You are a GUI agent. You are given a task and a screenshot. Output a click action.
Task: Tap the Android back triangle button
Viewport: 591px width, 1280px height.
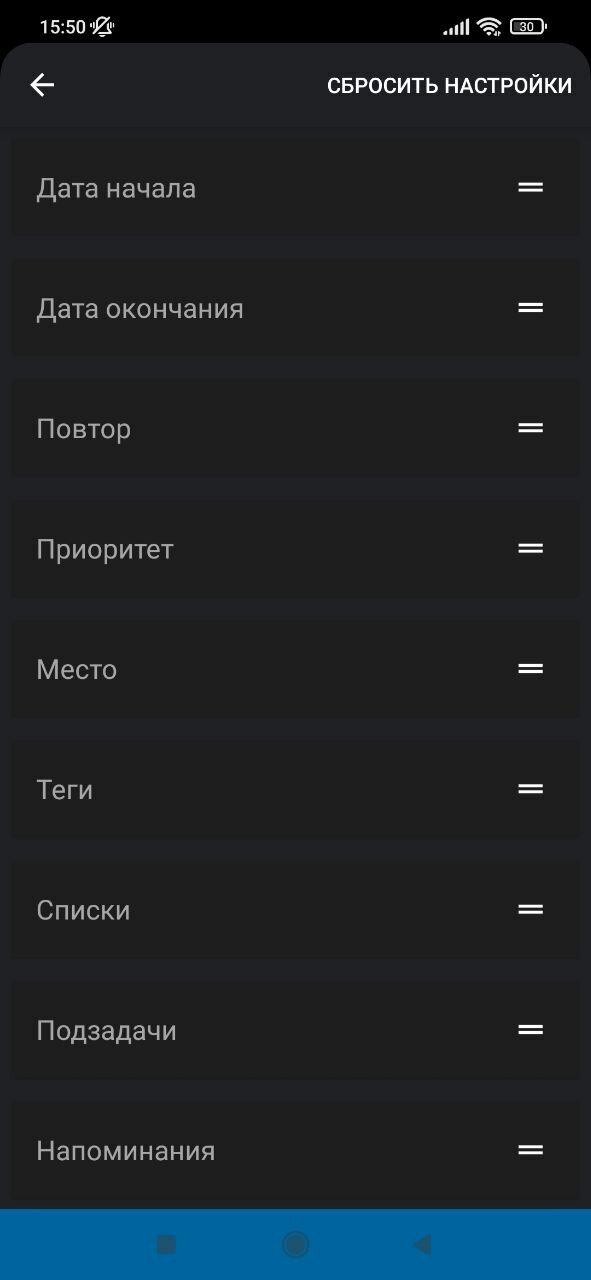click(x=422, y=1244)
